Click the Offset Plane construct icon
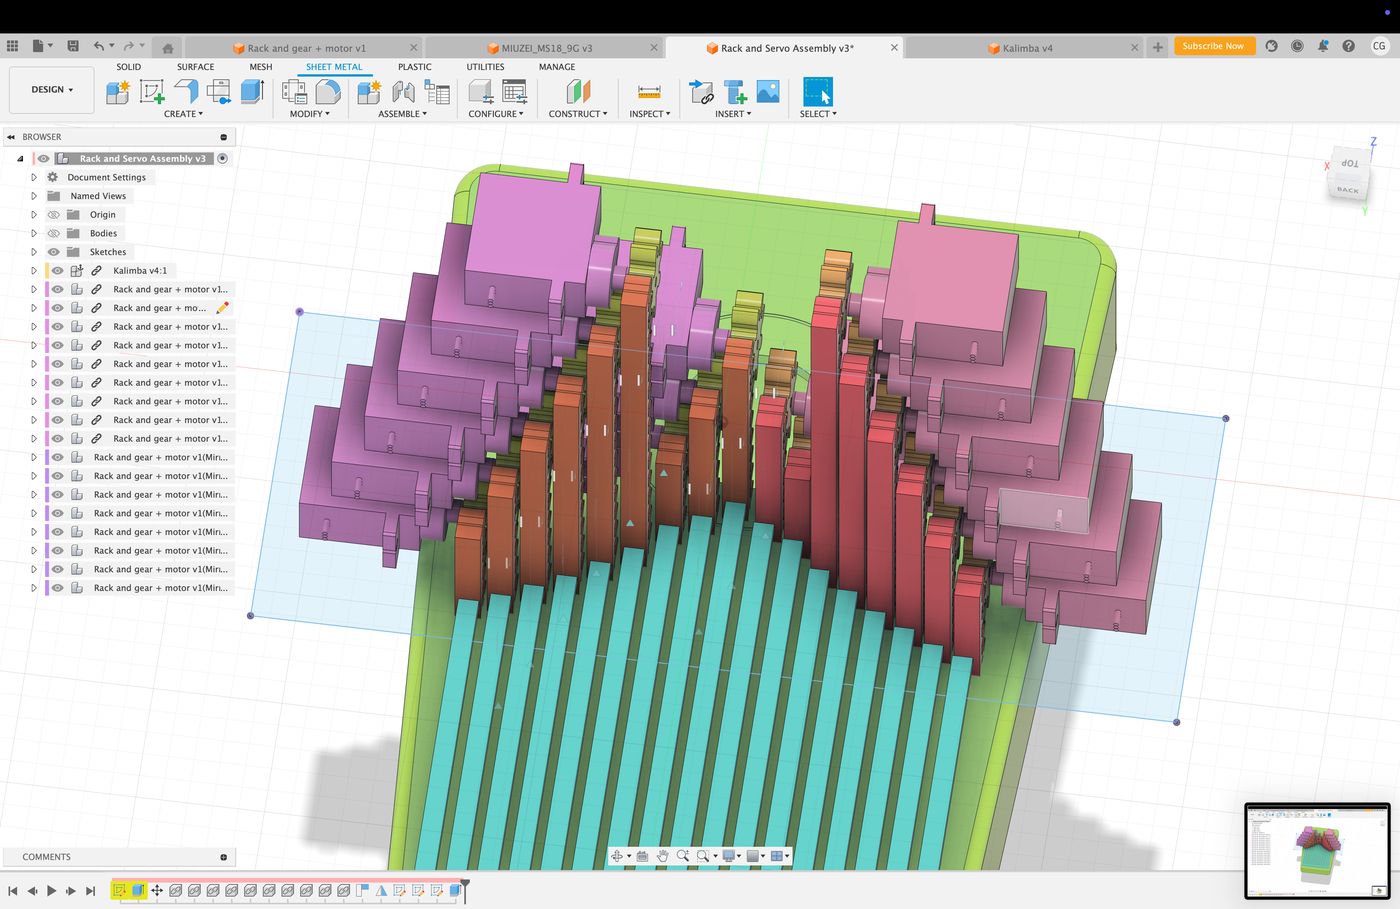Viewport: 1400px width, 909px height. click(578, 92)
